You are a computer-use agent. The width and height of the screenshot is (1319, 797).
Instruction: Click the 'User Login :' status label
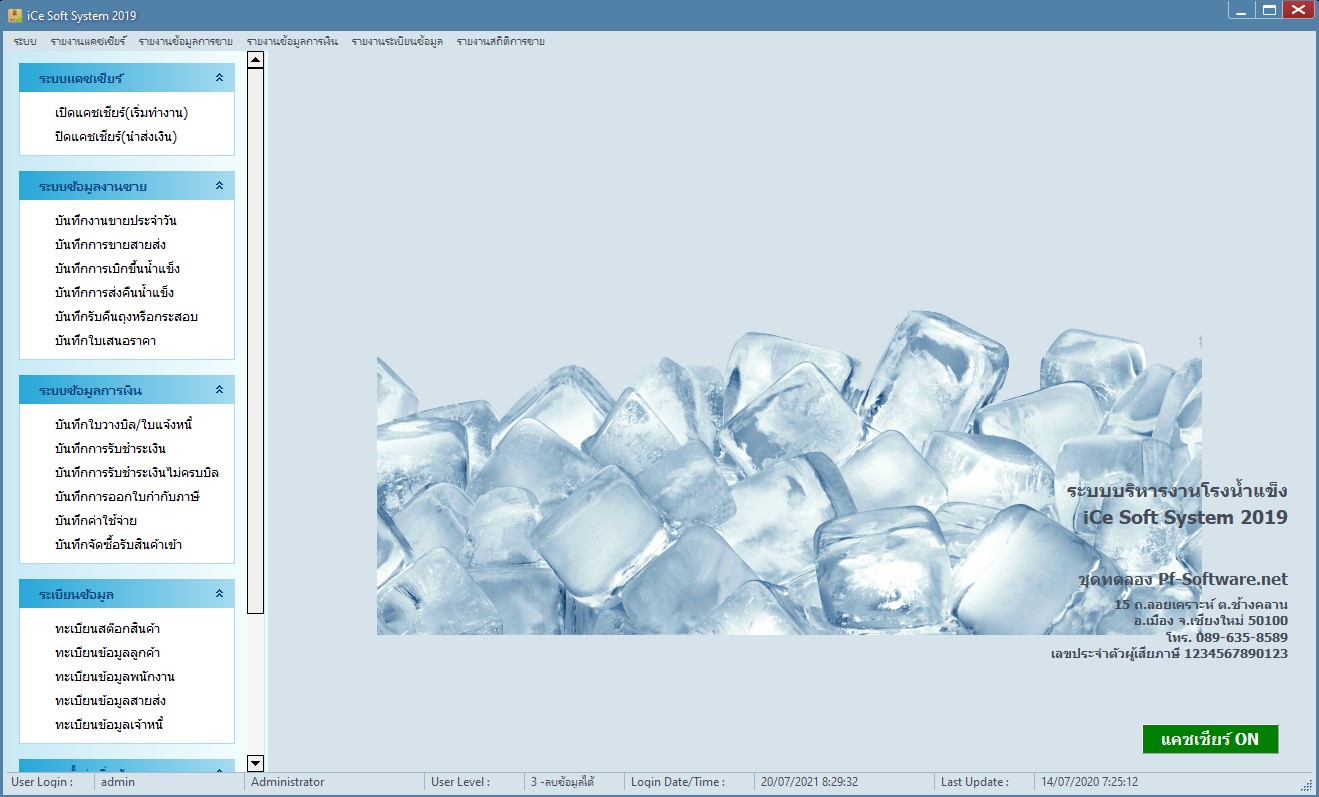pos(42,782)
